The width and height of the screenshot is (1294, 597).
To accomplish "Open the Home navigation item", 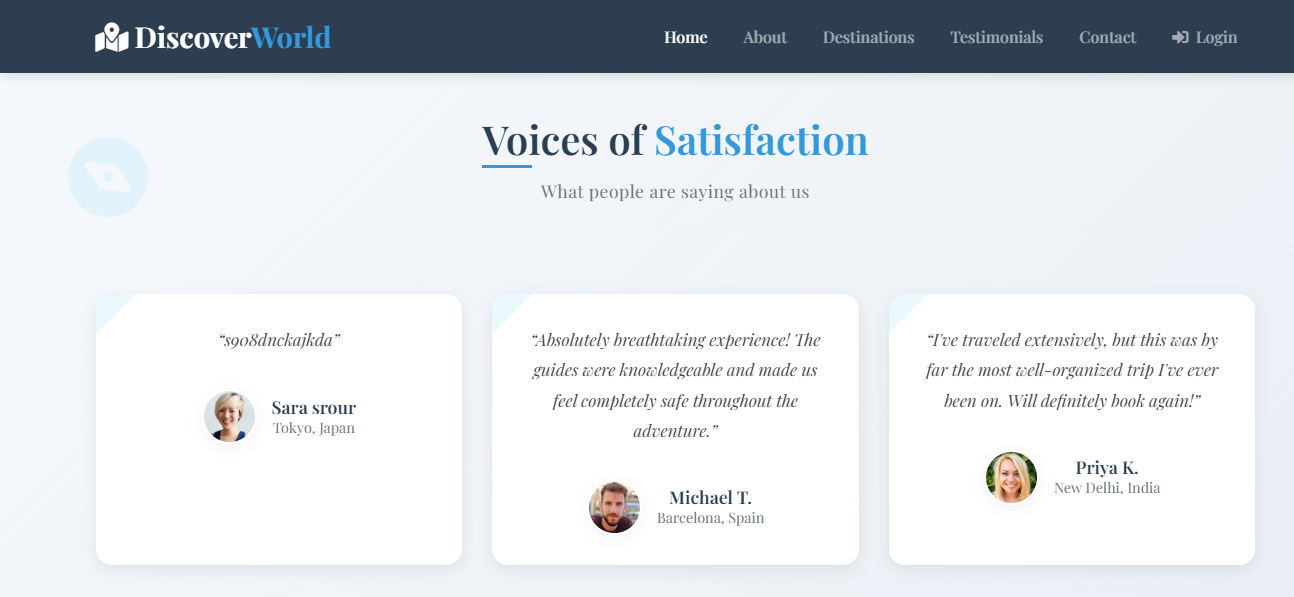I will tap(685, 37).
